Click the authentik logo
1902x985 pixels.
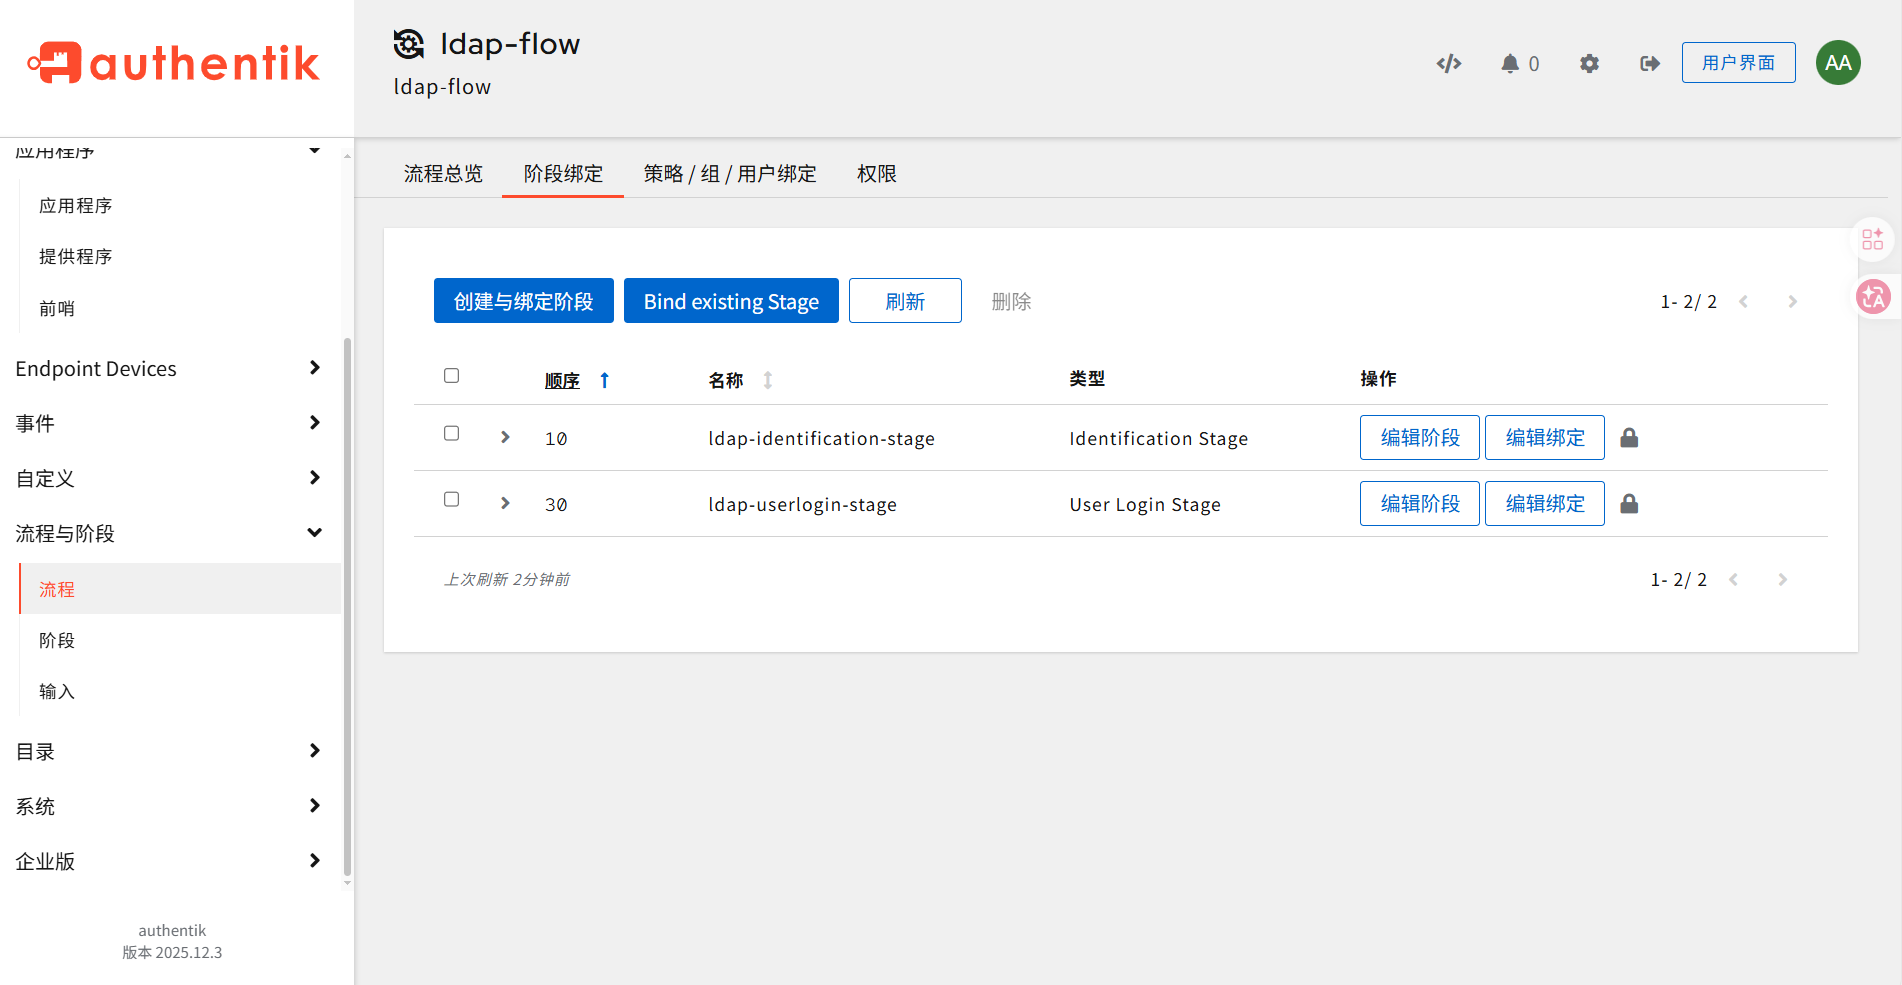tap(174, 64)
